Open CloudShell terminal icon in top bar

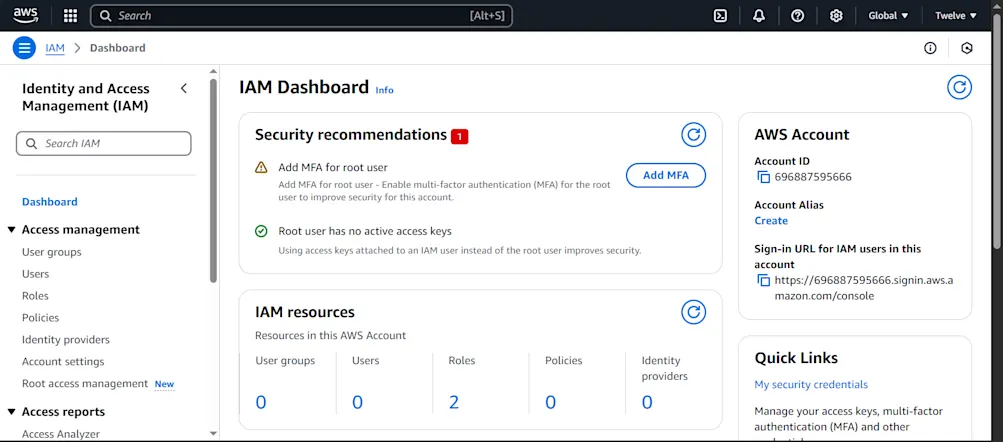pos(720,16)
